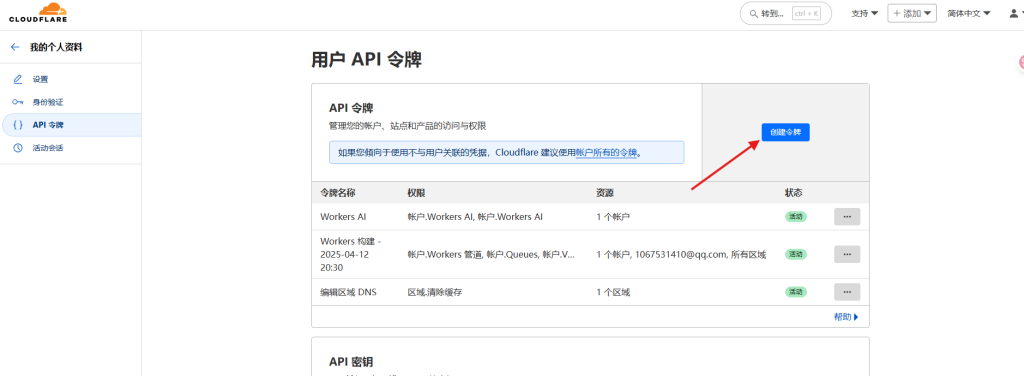The image size is (1024, 376).
Task: Click the braces icon for API 令牌
Action: (18, 125)
